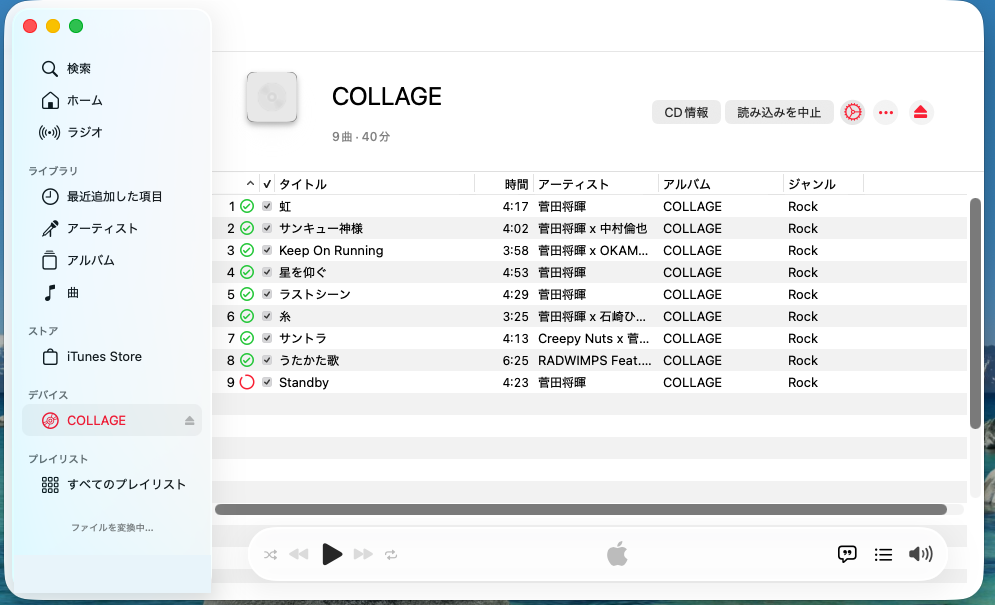Viewport: 995px width, 605px height.
Task: Click the vertical scrollbar of track list
Action: click(975, 314)
